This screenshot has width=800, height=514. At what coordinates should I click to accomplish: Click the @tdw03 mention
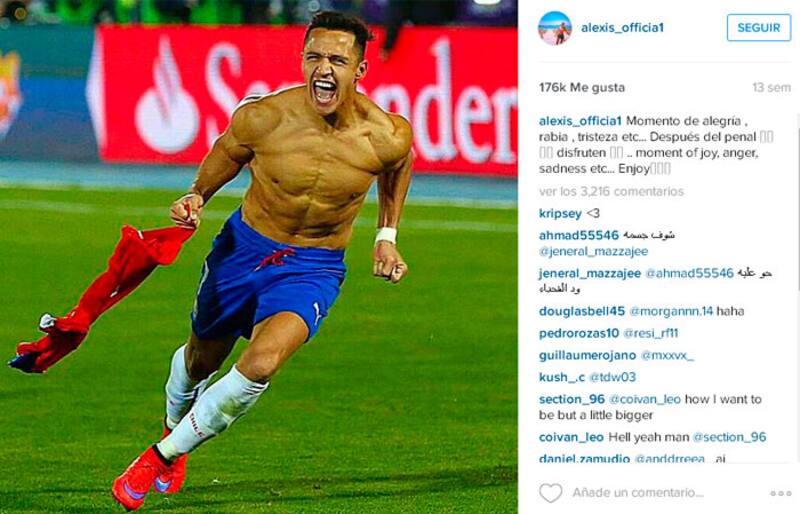point(612,377)
